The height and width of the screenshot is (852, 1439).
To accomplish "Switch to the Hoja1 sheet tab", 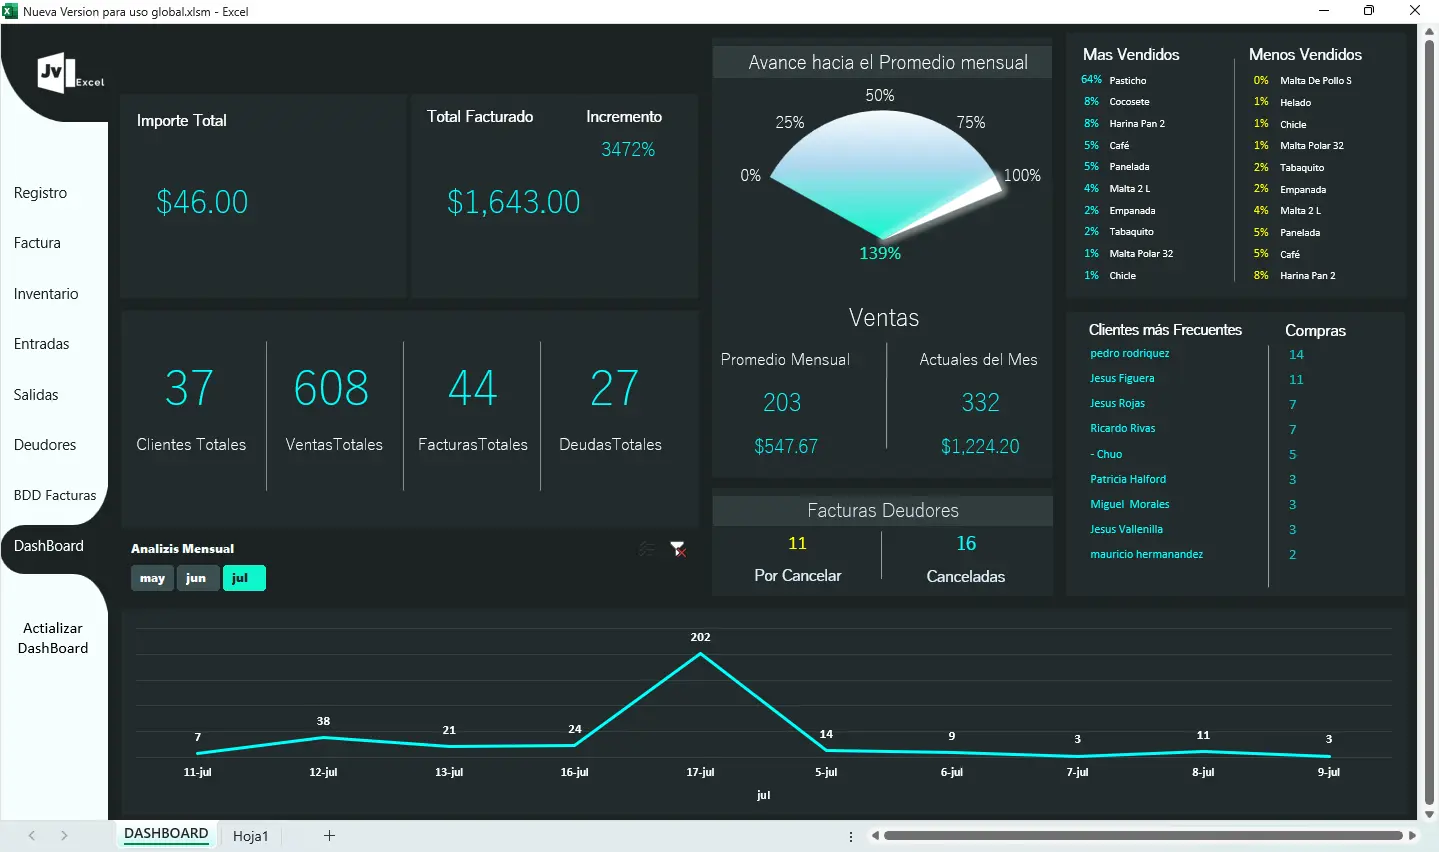I will pos(250,836).
